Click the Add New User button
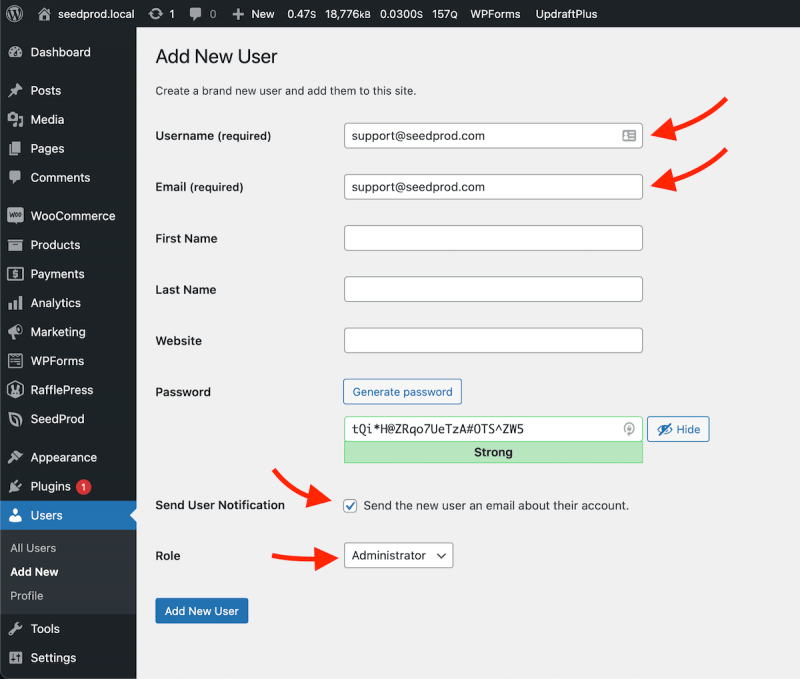The width and height of the screenshot is (800, 679). pos(201,610)
